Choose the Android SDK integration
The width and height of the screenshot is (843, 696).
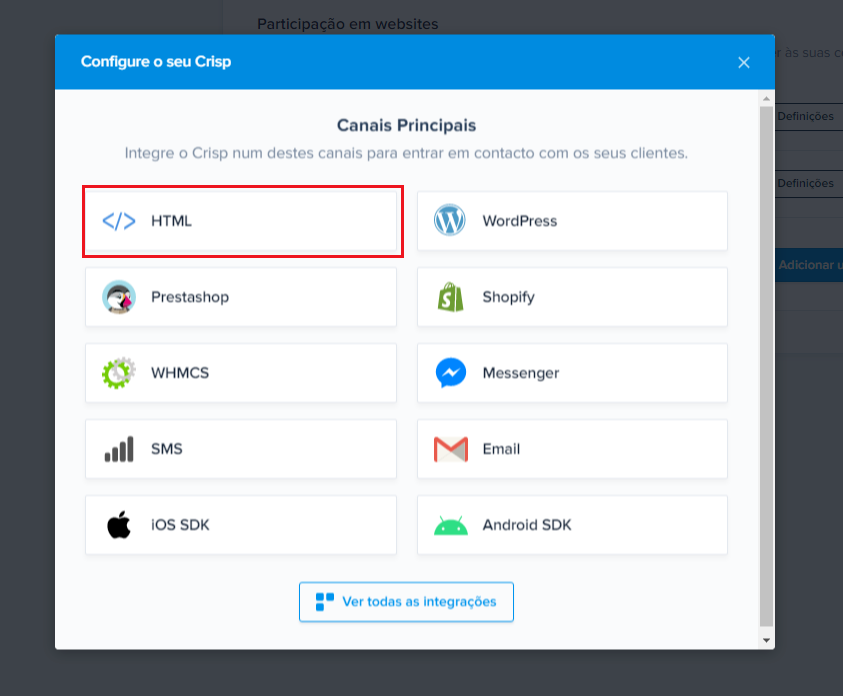(572, 525)
